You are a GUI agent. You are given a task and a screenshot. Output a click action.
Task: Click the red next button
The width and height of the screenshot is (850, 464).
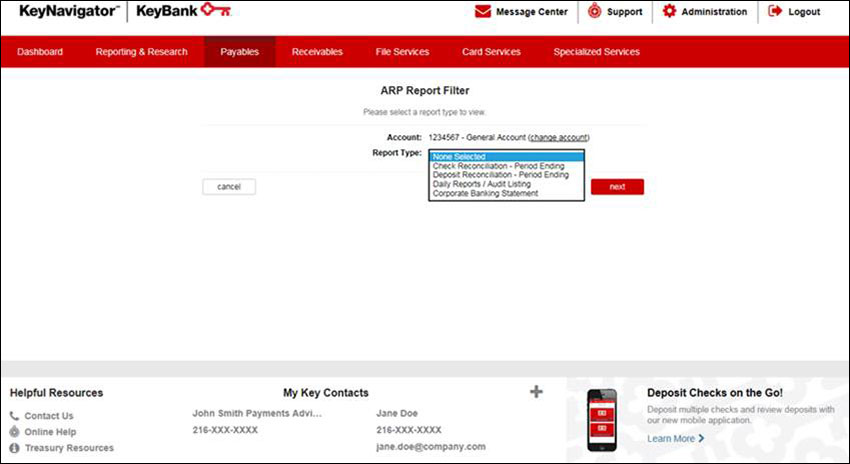tap(617, 186)
